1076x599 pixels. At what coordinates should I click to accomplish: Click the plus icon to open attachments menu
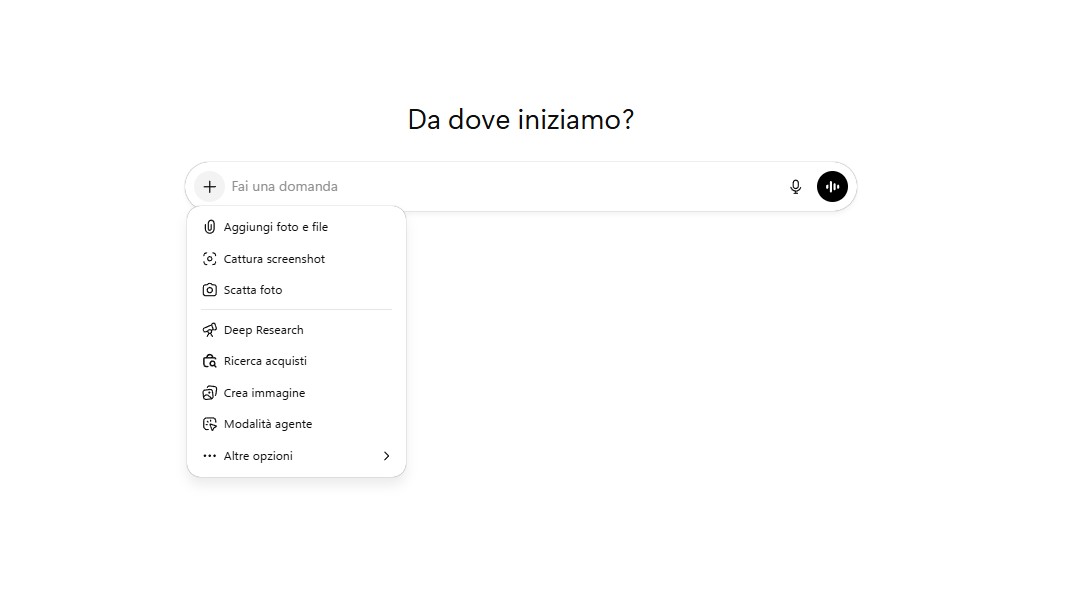[208, 186]
